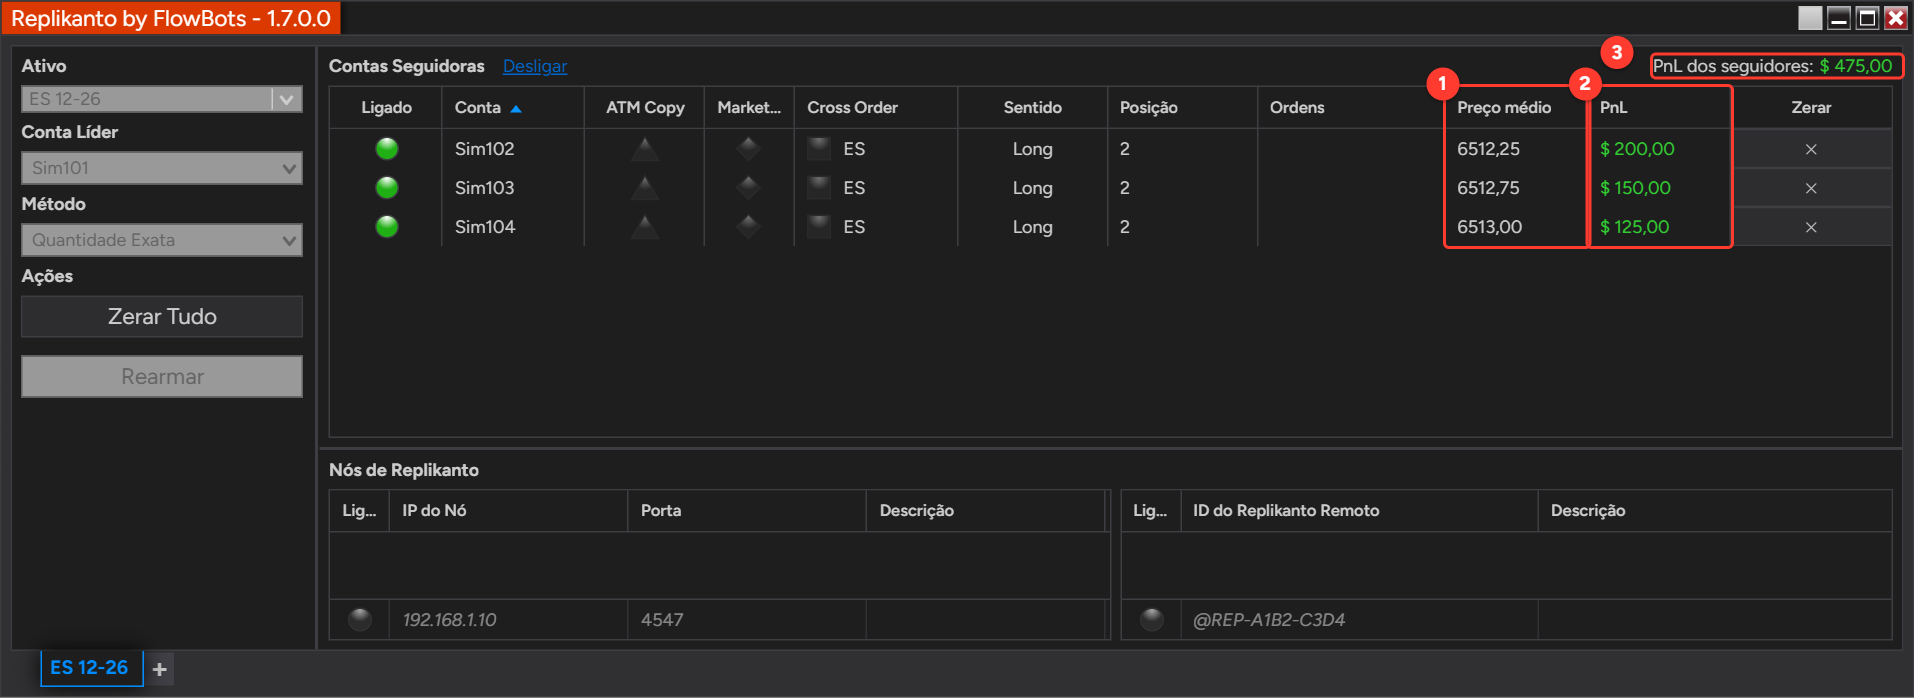The image size is (1914, 698).
Task: Click the Market column header
Action: pyautogui.click(x=749, y=108)
